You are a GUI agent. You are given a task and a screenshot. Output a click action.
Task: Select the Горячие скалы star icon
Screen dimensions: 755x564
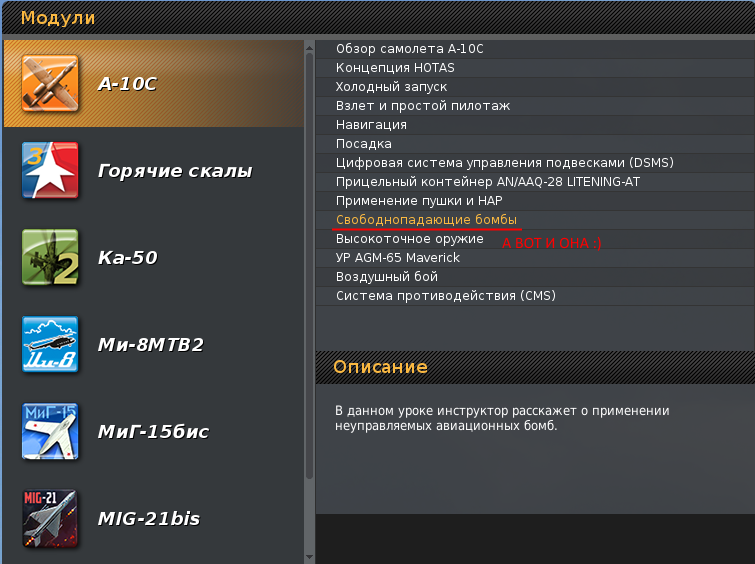click(x=50, y=171)
